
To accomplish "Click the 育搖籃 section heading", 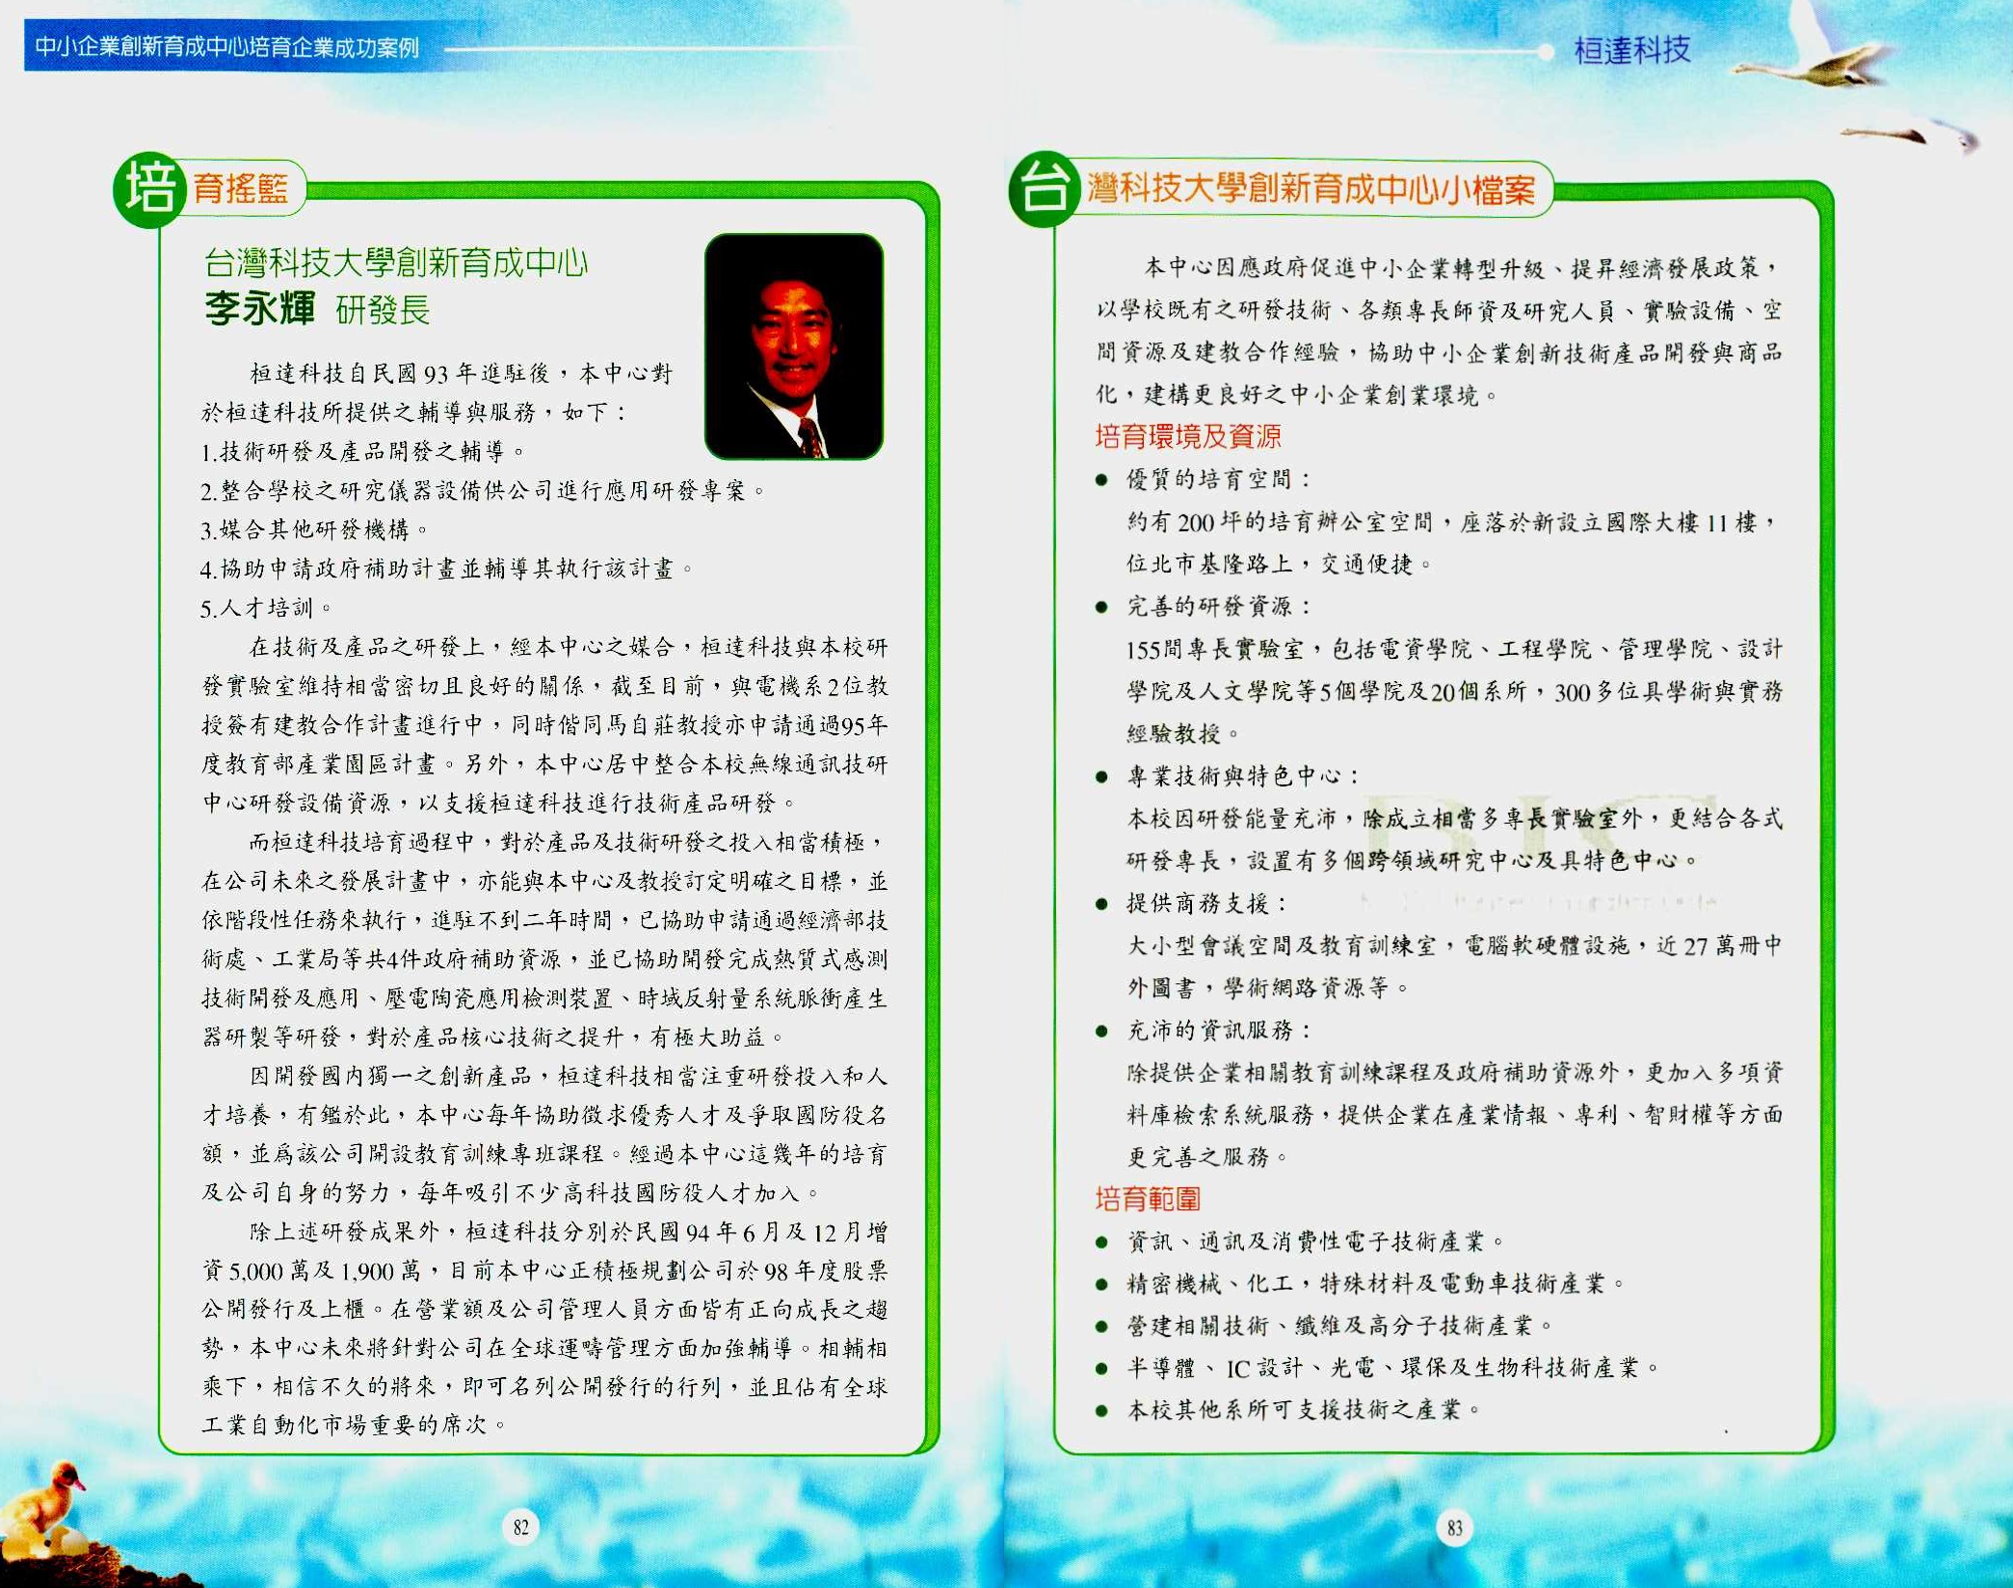I will pyautogui.click(x=241, y=188).
